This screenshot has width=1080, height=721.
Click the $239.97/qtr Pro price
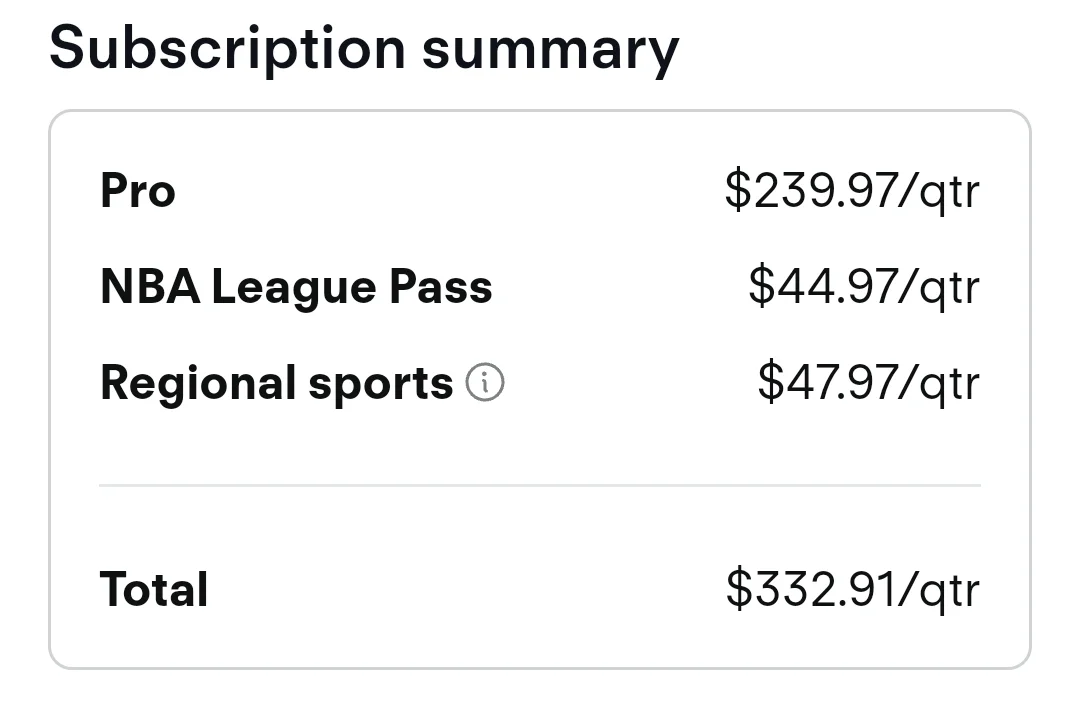852,190
